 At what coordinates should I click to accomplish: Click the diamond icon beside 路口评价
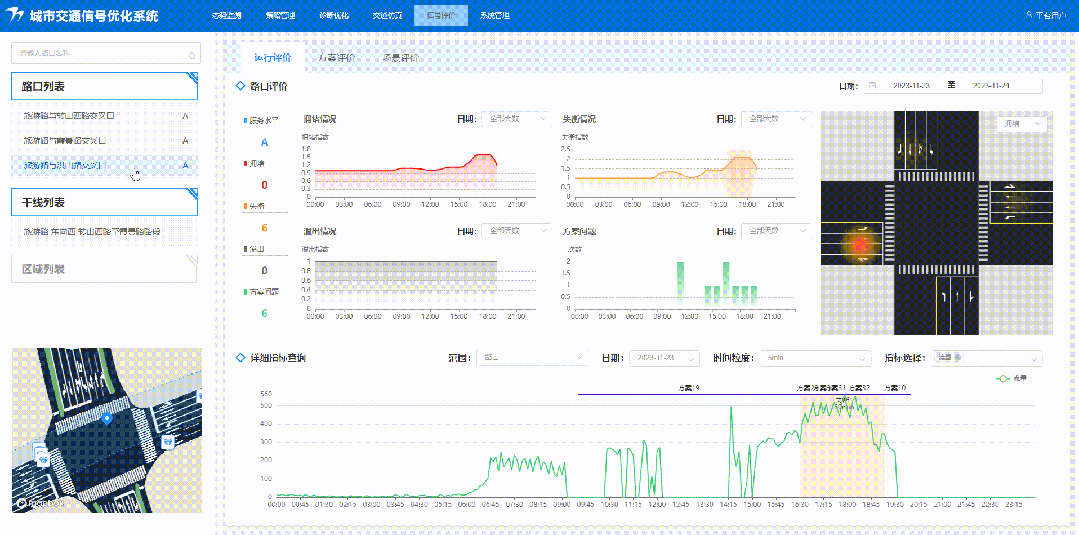point(241,87)
